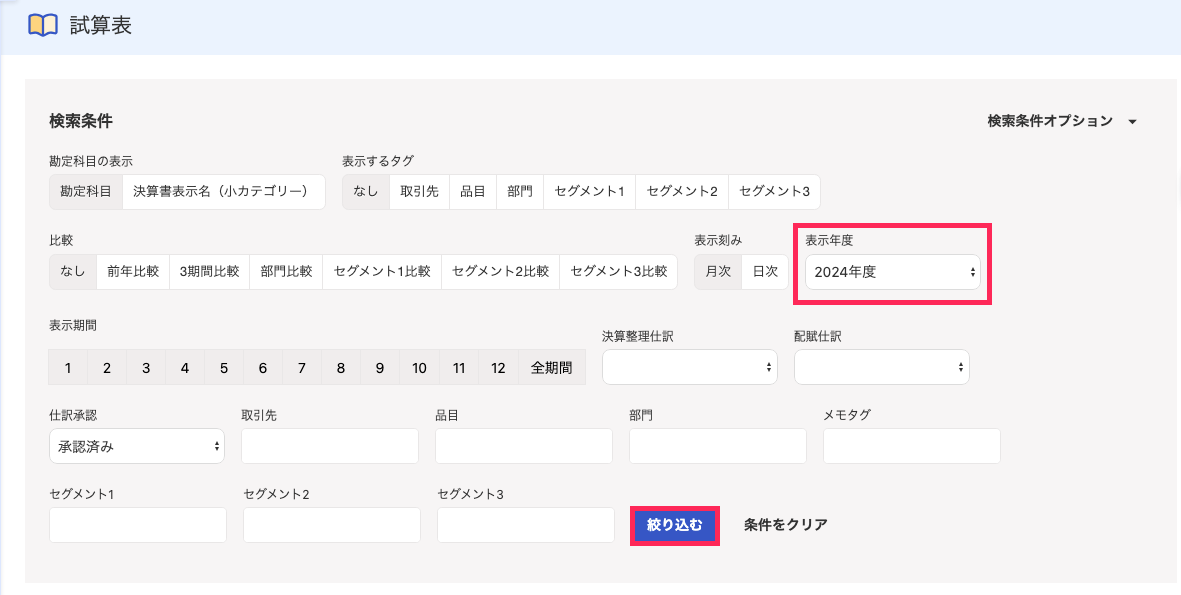Choose 品目 tag display option
Screen dimensions: 1181x595
pyautogui.click(x=473, y=192)
